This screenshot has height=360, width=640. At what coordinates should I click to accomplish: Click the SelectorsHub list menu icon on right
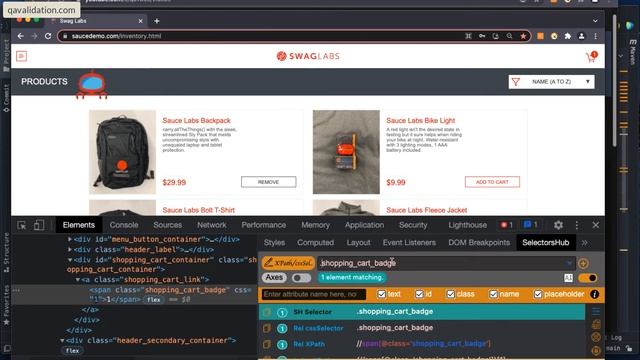click(x=596, y=311)
